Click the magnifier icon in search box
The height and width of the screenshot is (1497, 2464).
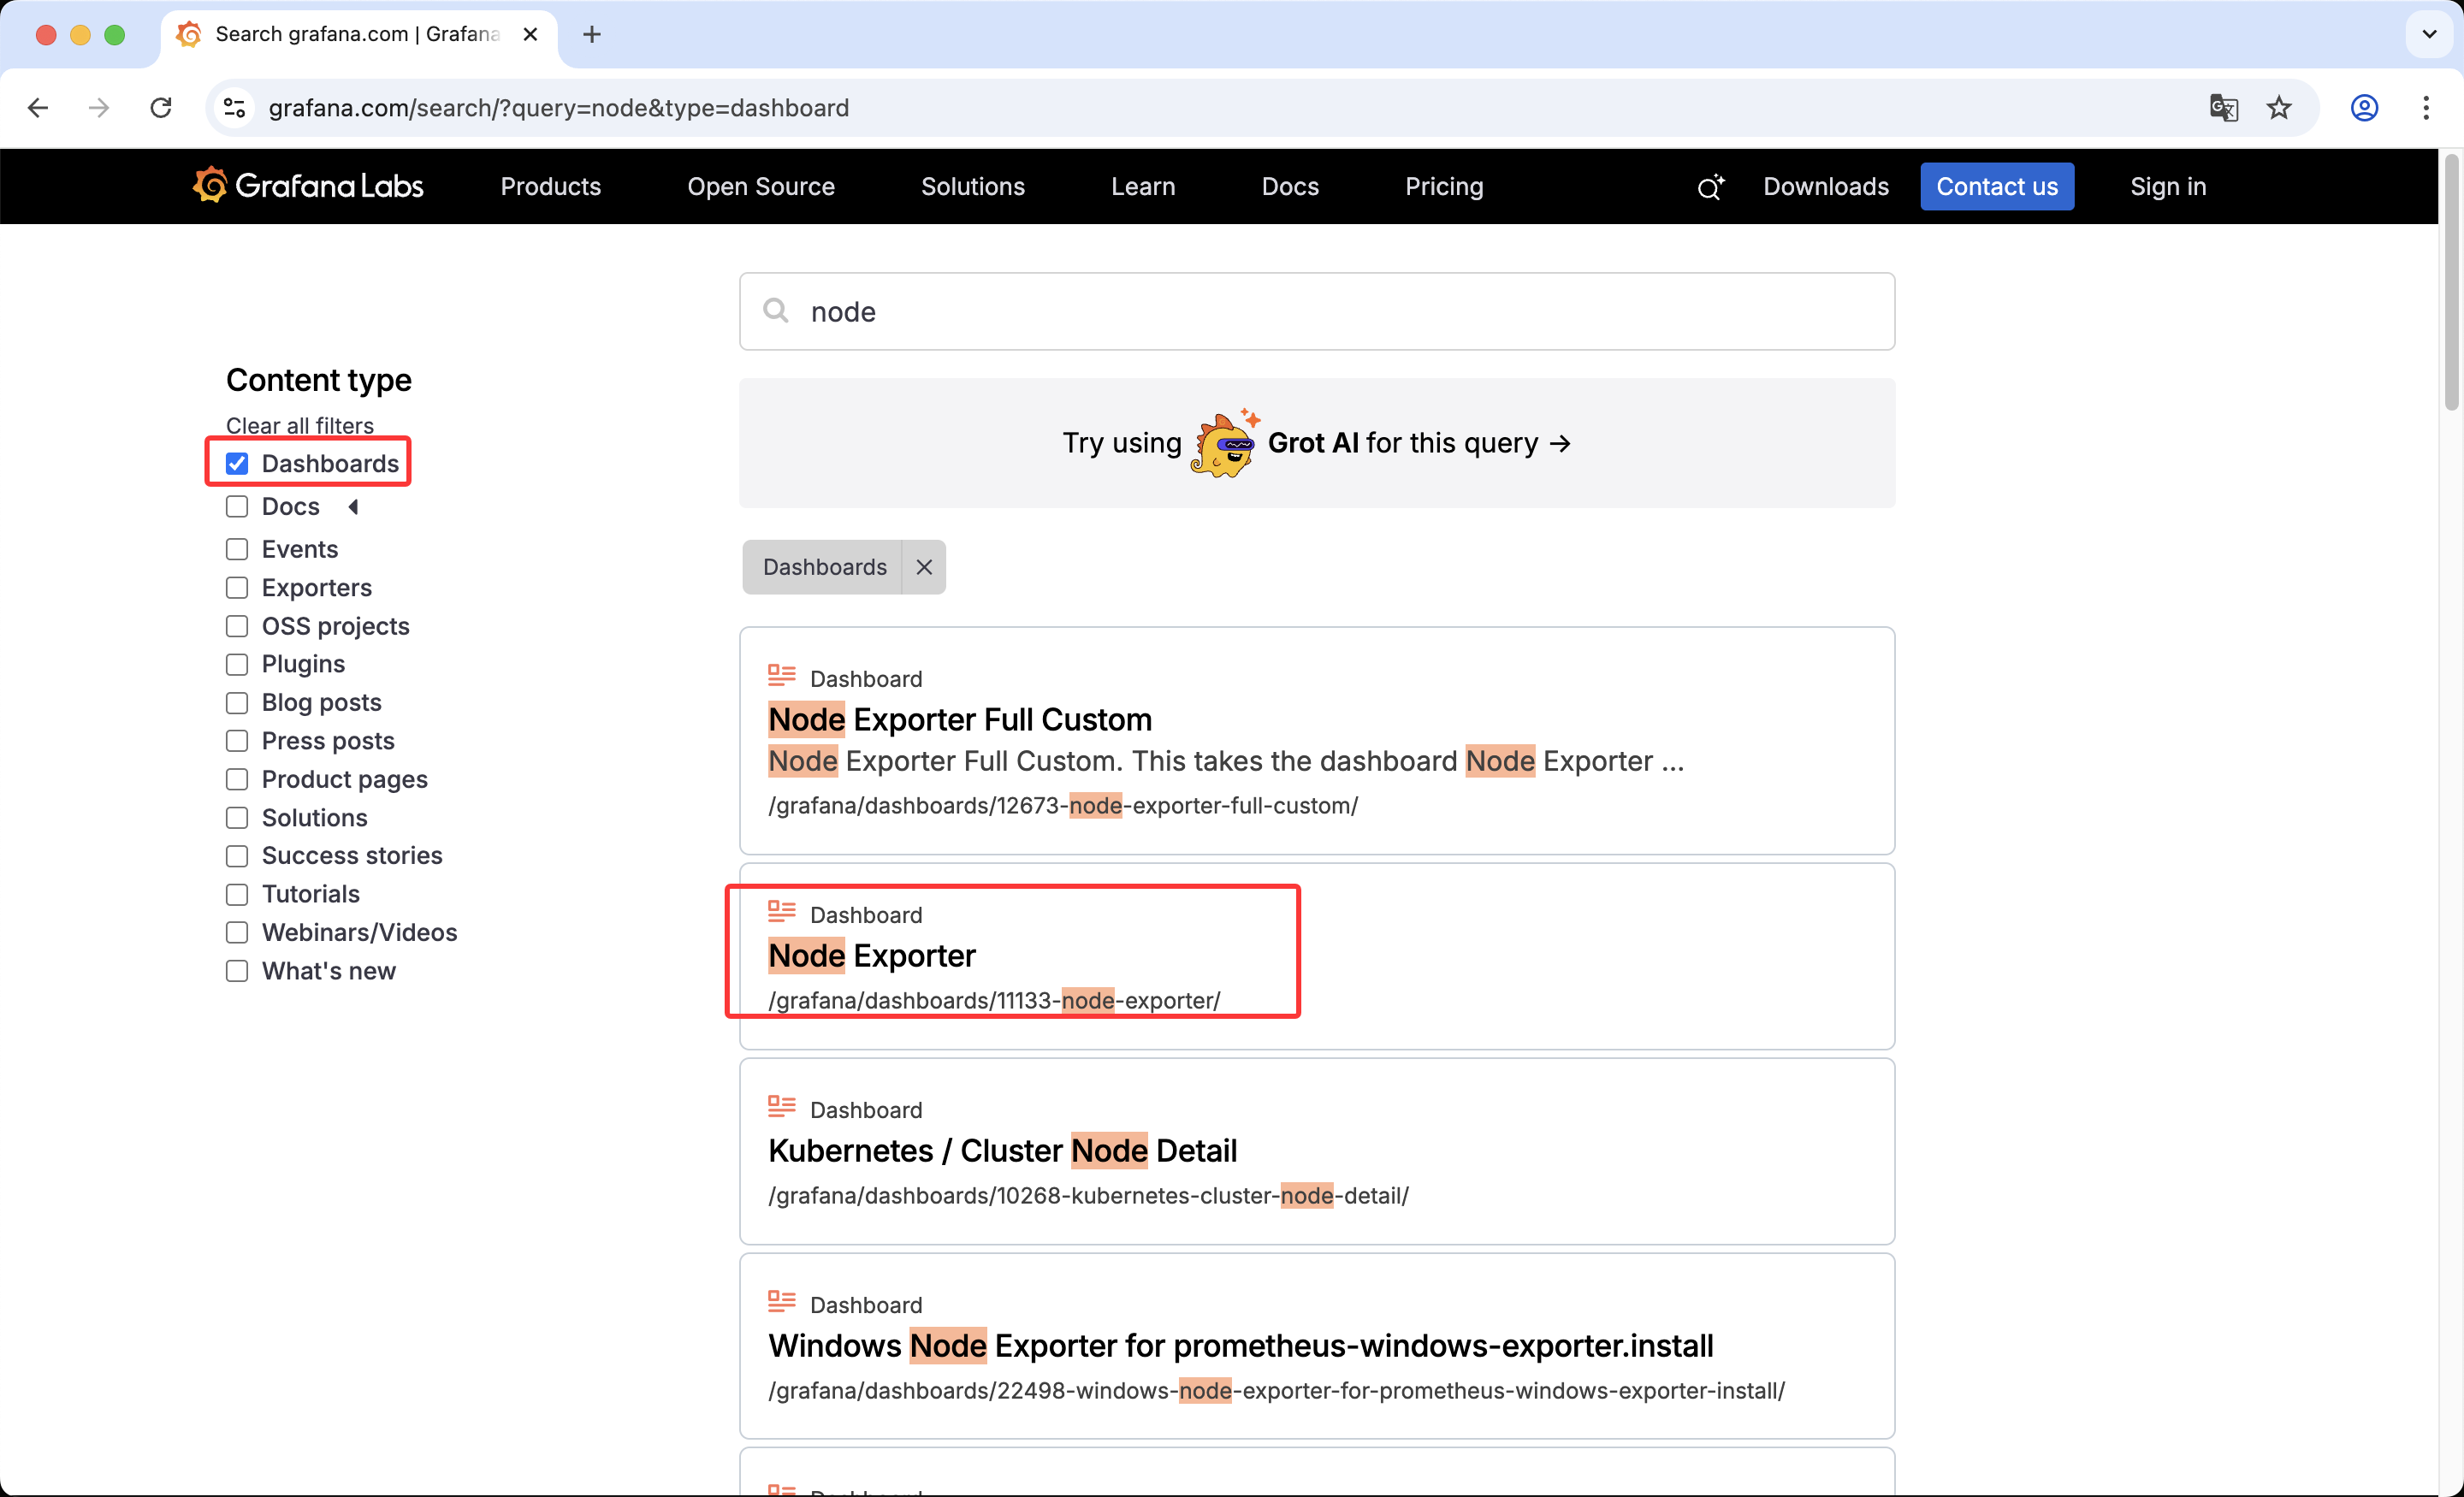776,311
